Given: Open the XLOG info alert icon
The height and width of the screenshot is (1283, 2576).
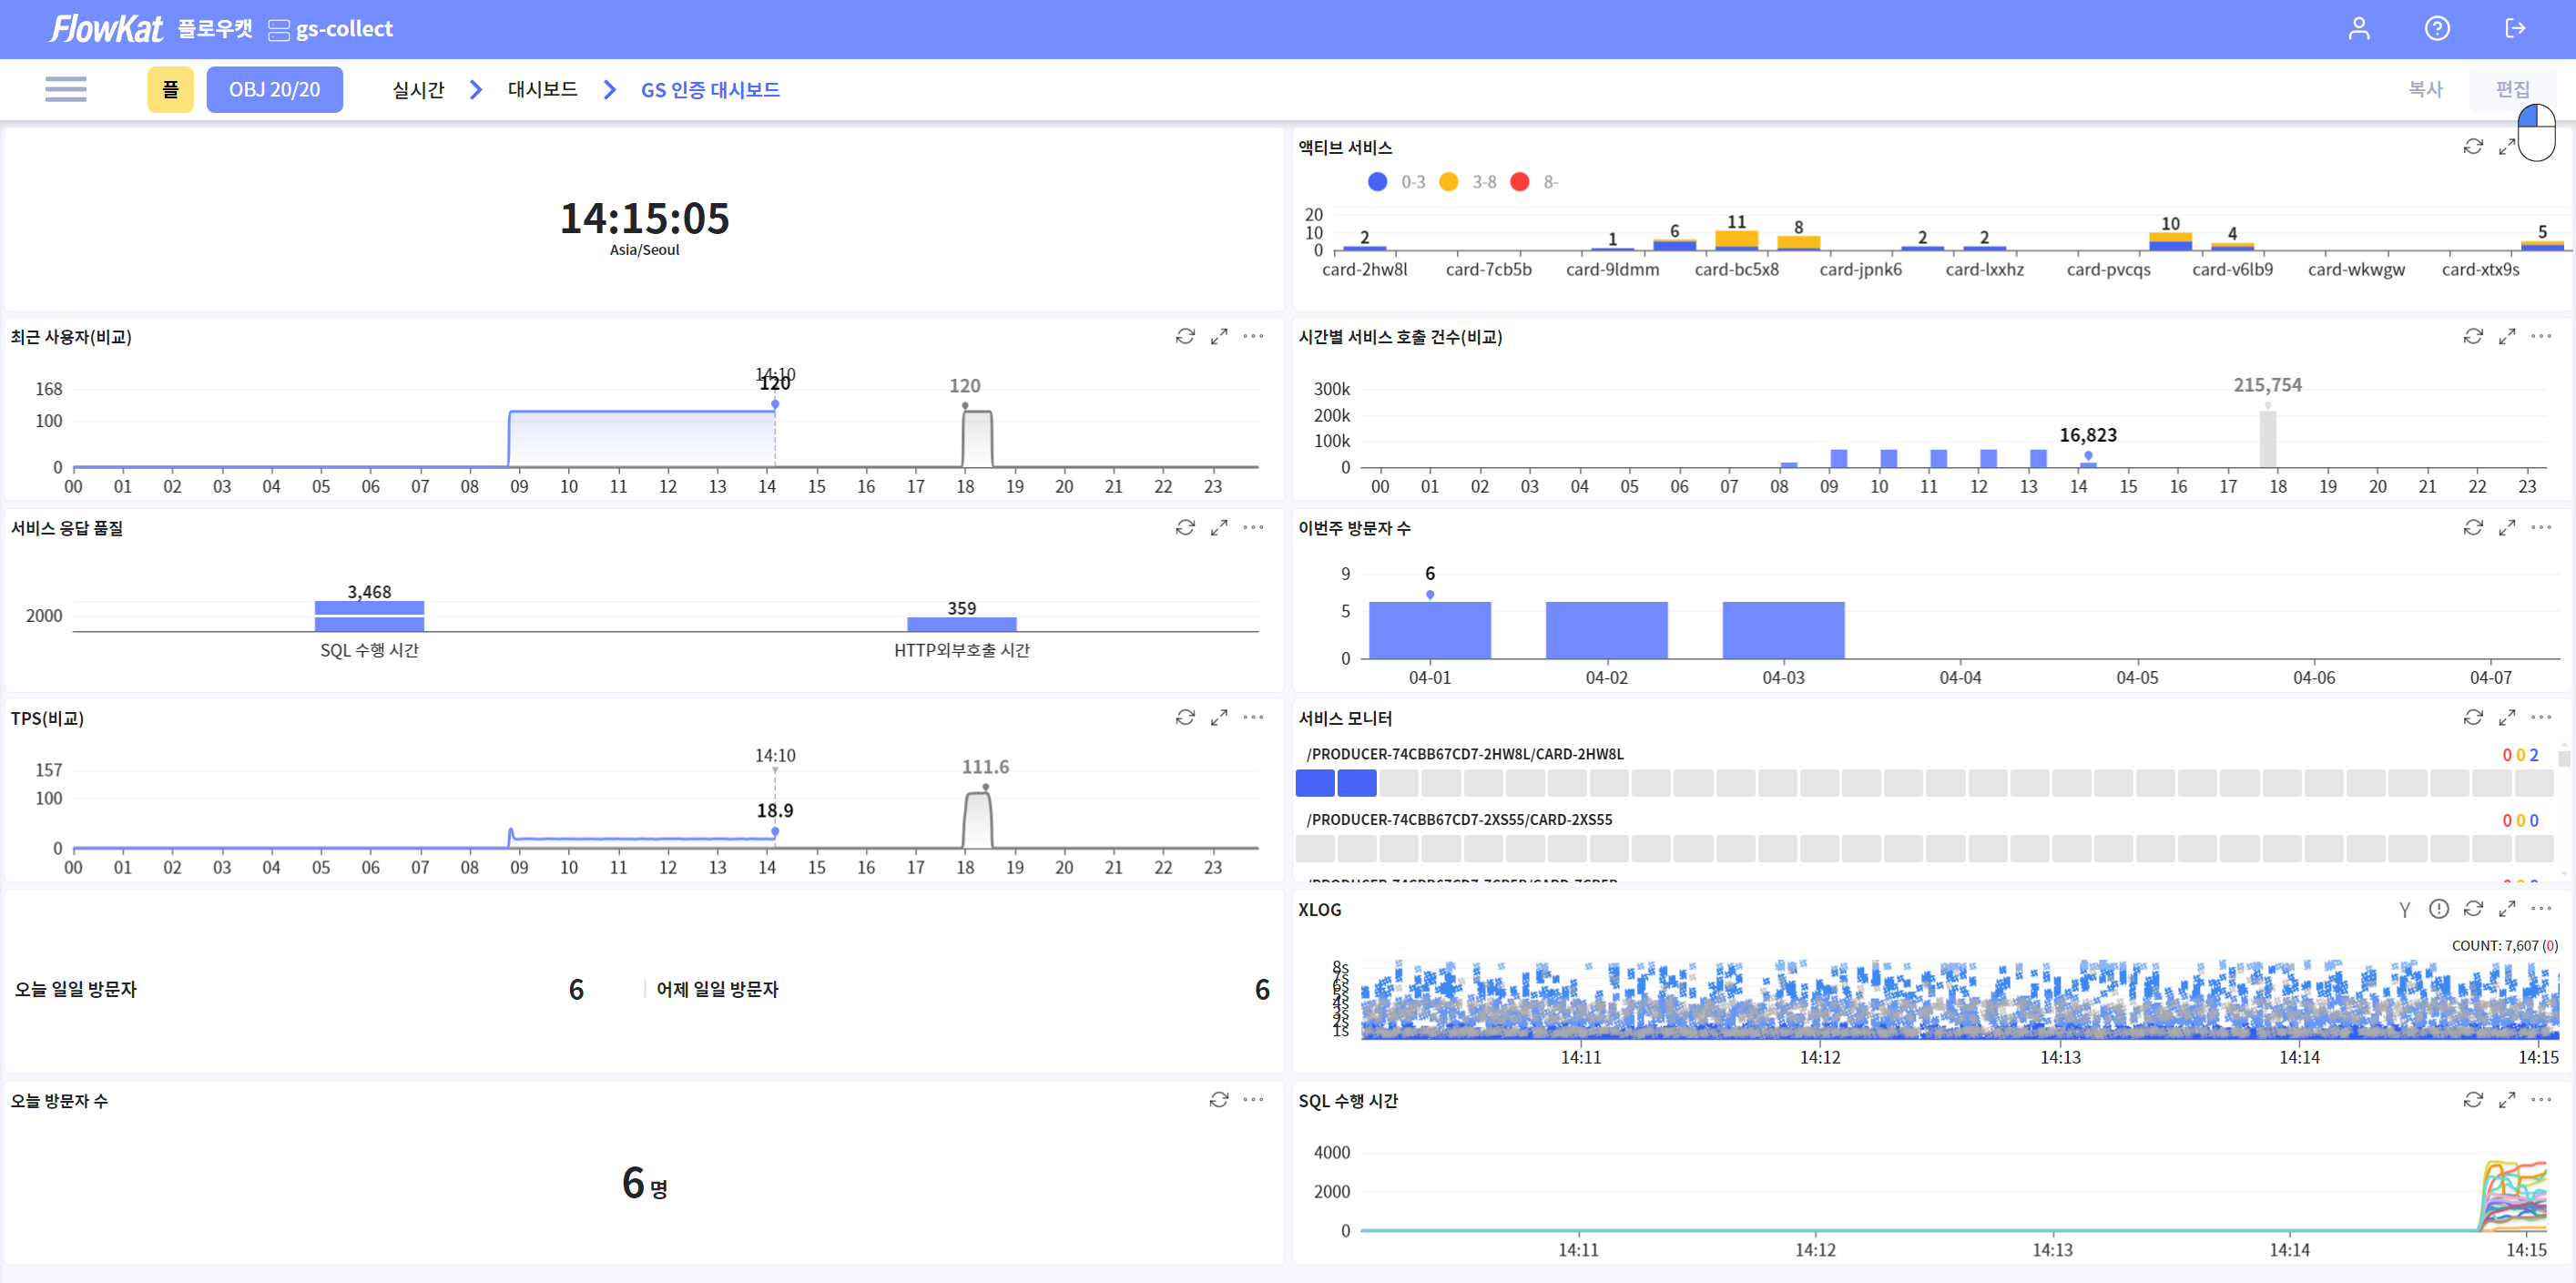Looking at the screenshot, I should [2438, 909].
